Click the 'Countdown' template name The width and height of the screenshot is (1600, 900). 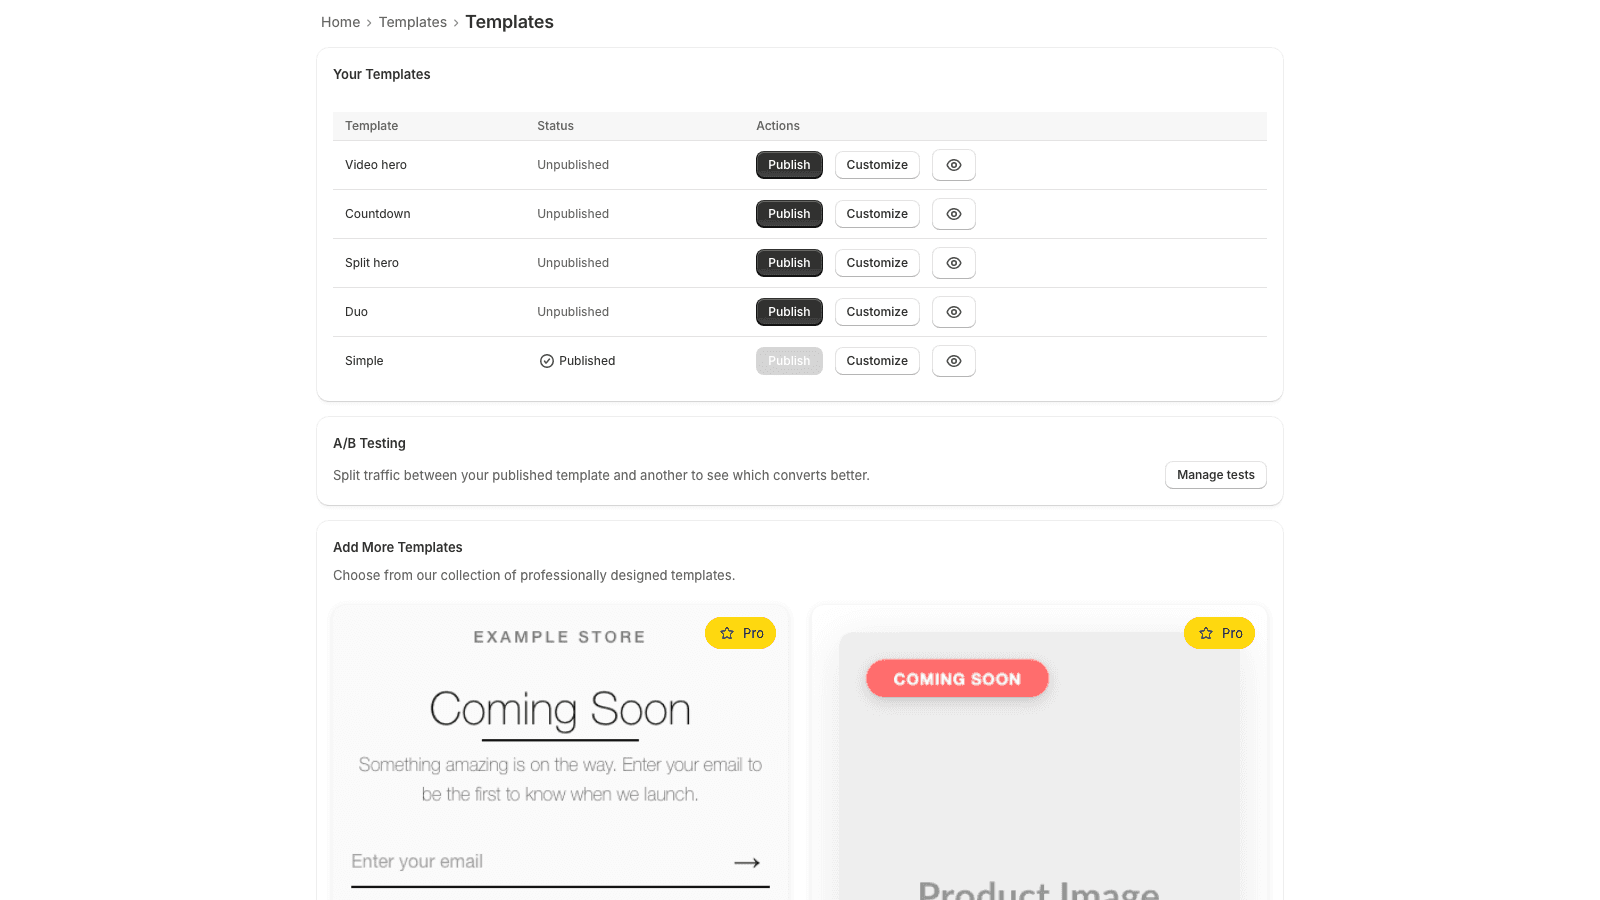(x=377, y=214)
